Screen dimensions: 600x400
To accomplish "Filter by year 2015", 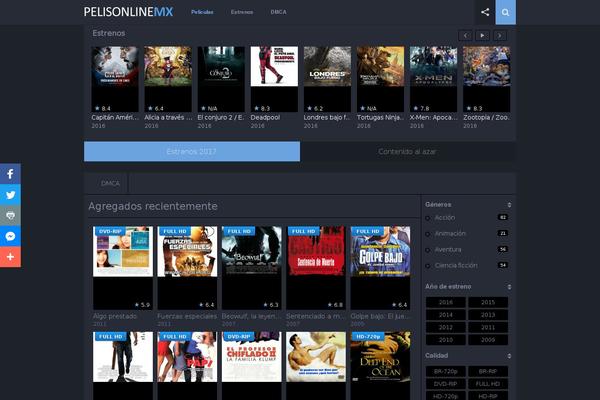I will [x=488, y=302].
